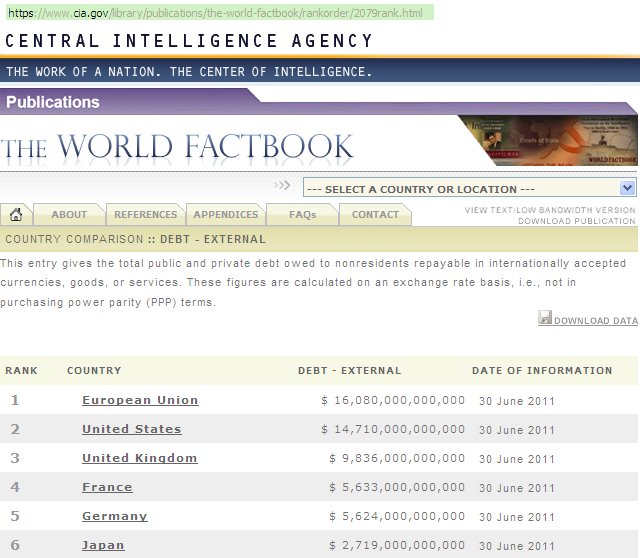The width and height of the screenshot is (640, 558).
Task: Select the $ 5,633,000,000,000 value
Action: click(x=397, y=487)
